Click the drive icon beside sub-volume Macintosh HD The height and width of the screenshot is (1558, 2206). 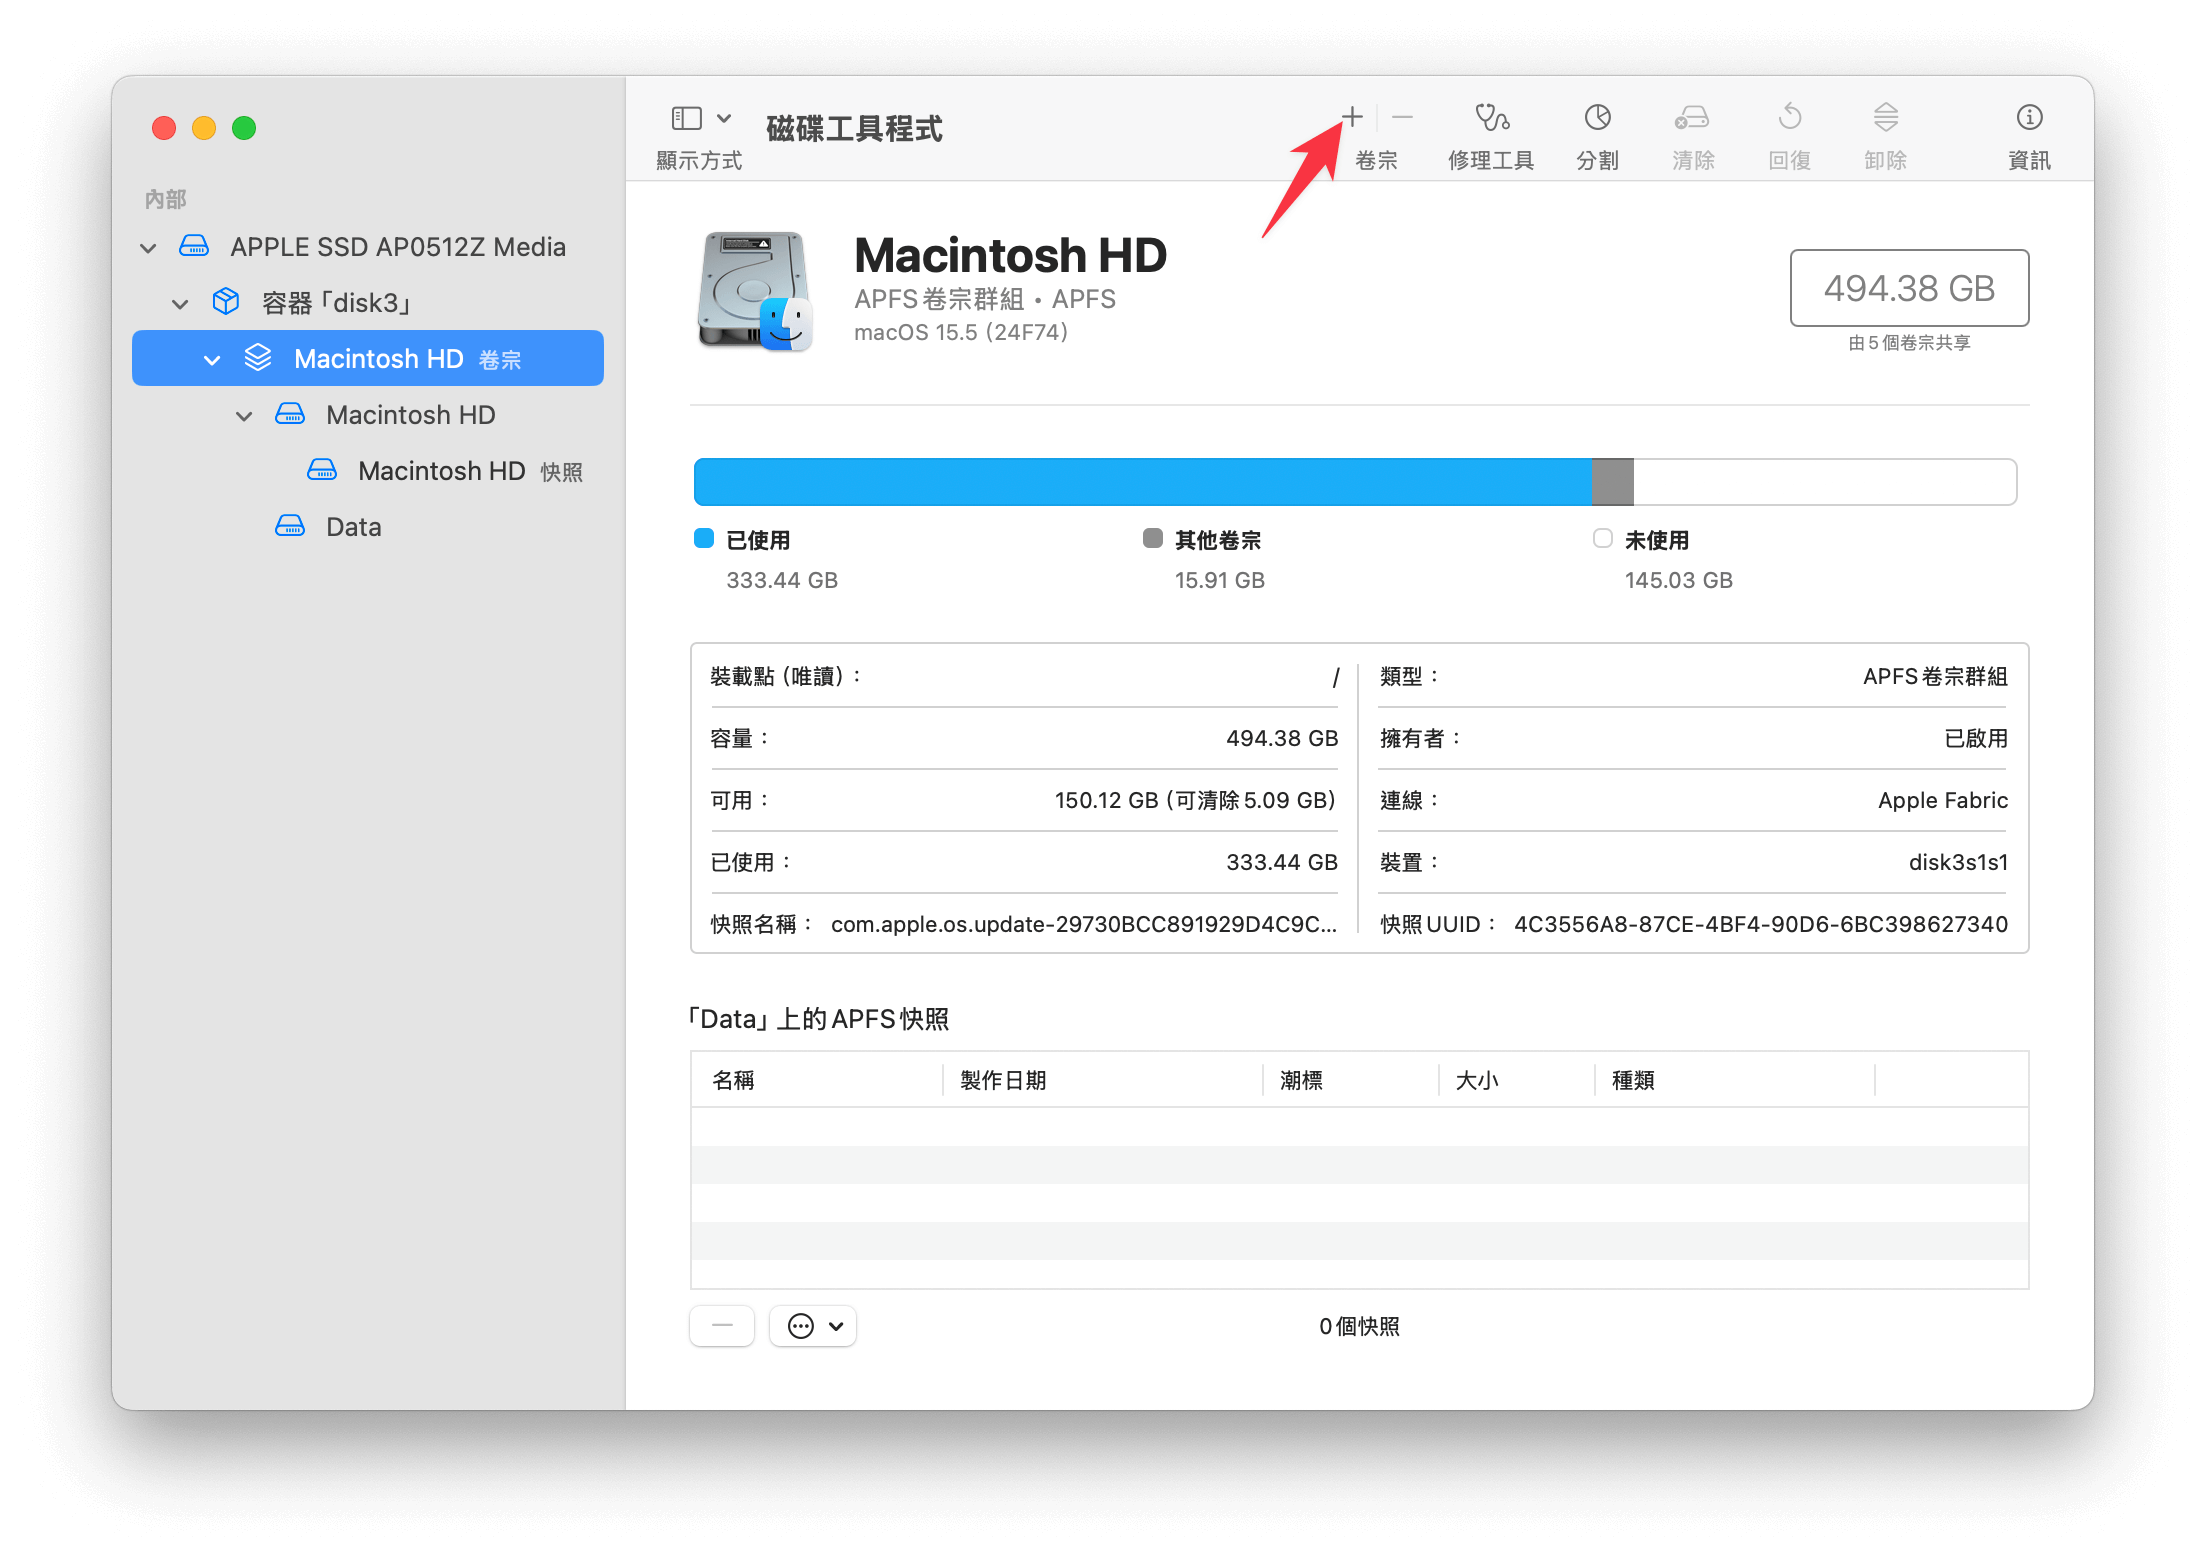click(x=290, y=413)
